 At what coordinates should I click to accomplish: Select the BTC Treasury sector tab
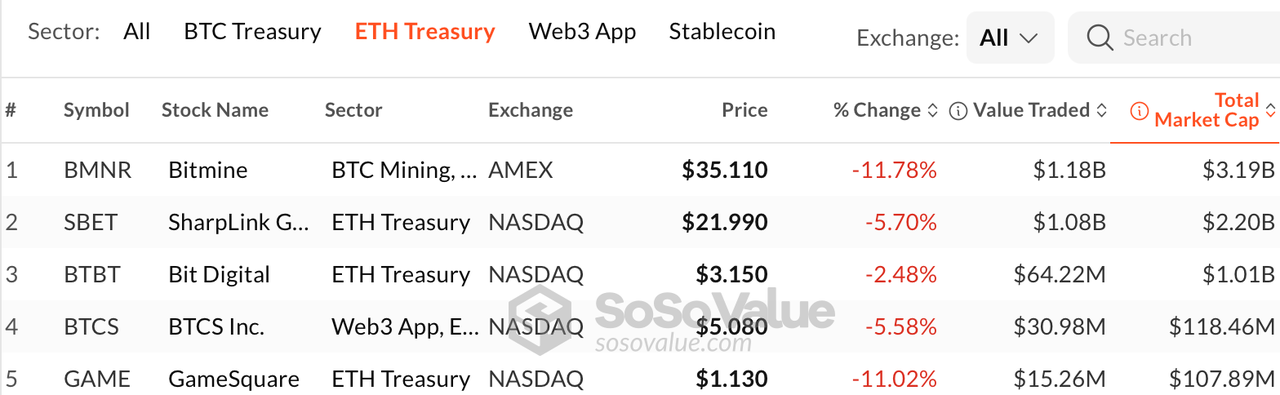(x=253, y=32)
